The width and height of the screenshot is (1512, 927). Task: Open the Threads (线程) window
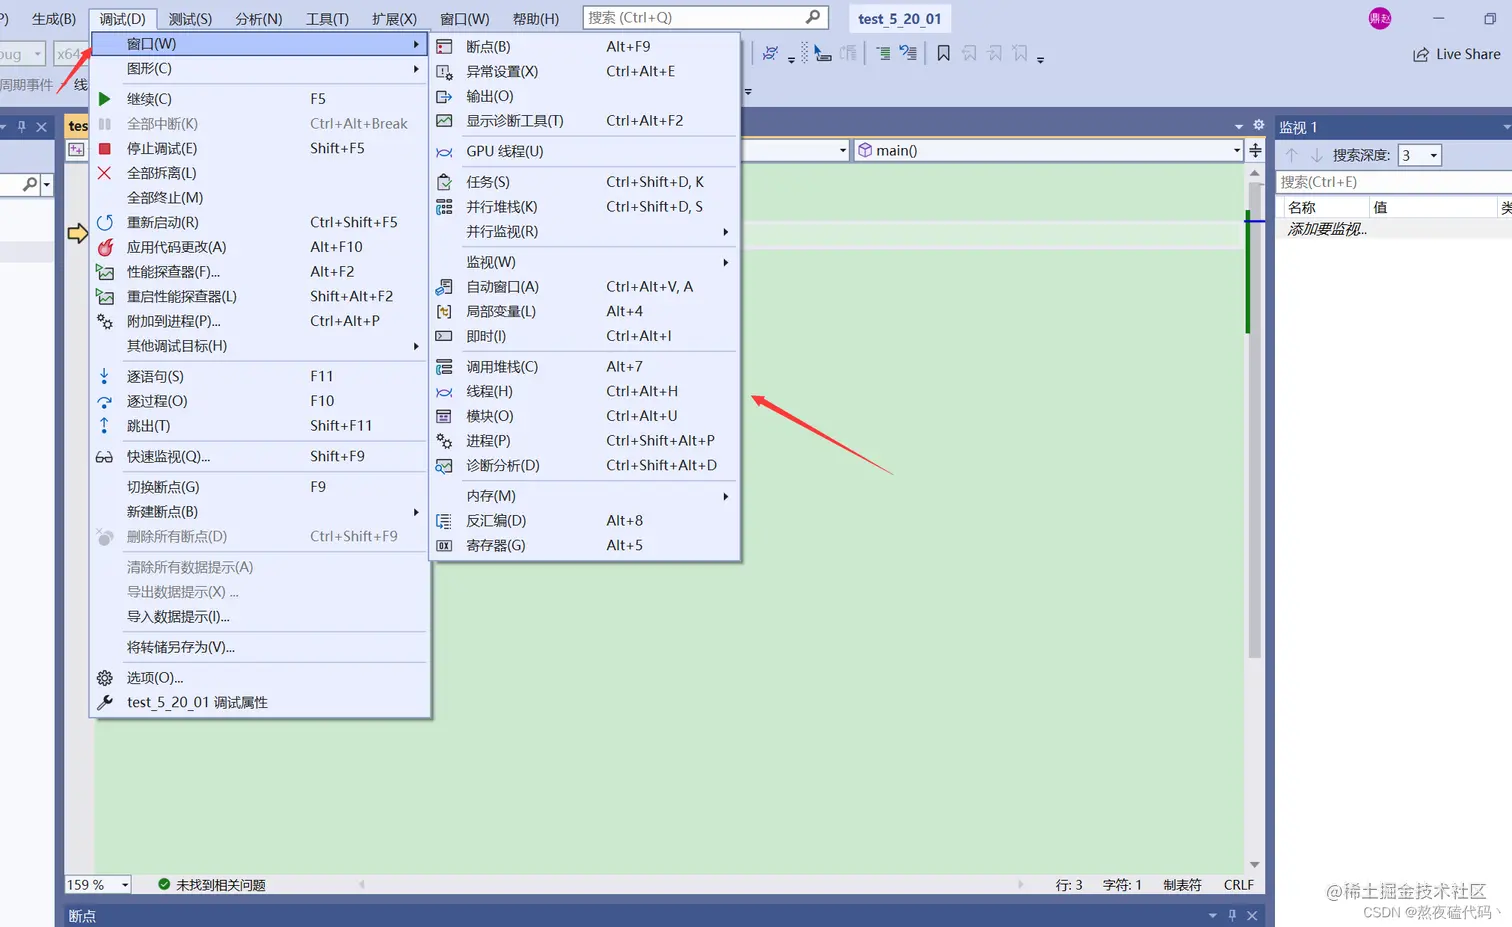pyautogui.click(x=585, y=391)
